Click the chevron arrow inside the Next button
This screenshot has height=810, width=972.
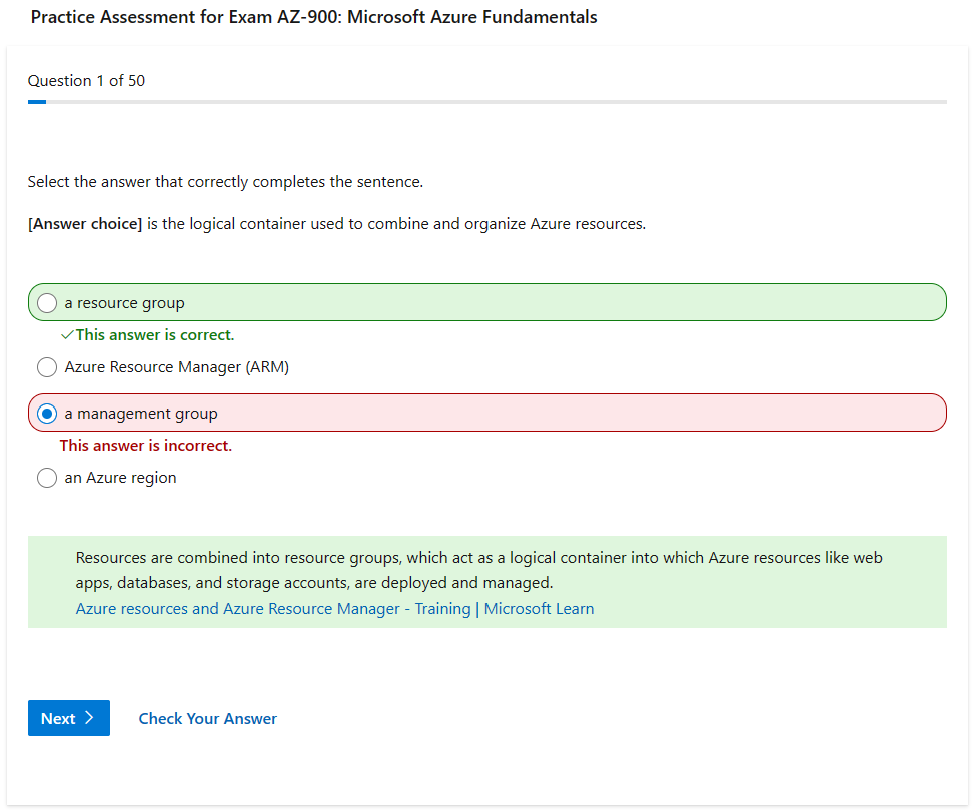89,718
